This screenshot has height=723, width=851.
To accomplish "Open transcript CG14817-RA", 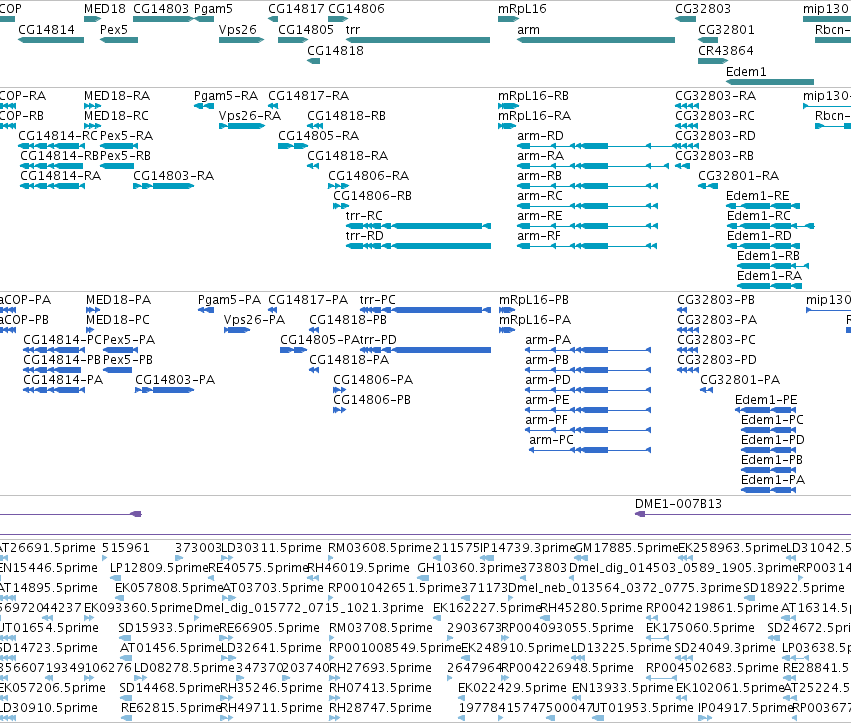I will [308, 96].
